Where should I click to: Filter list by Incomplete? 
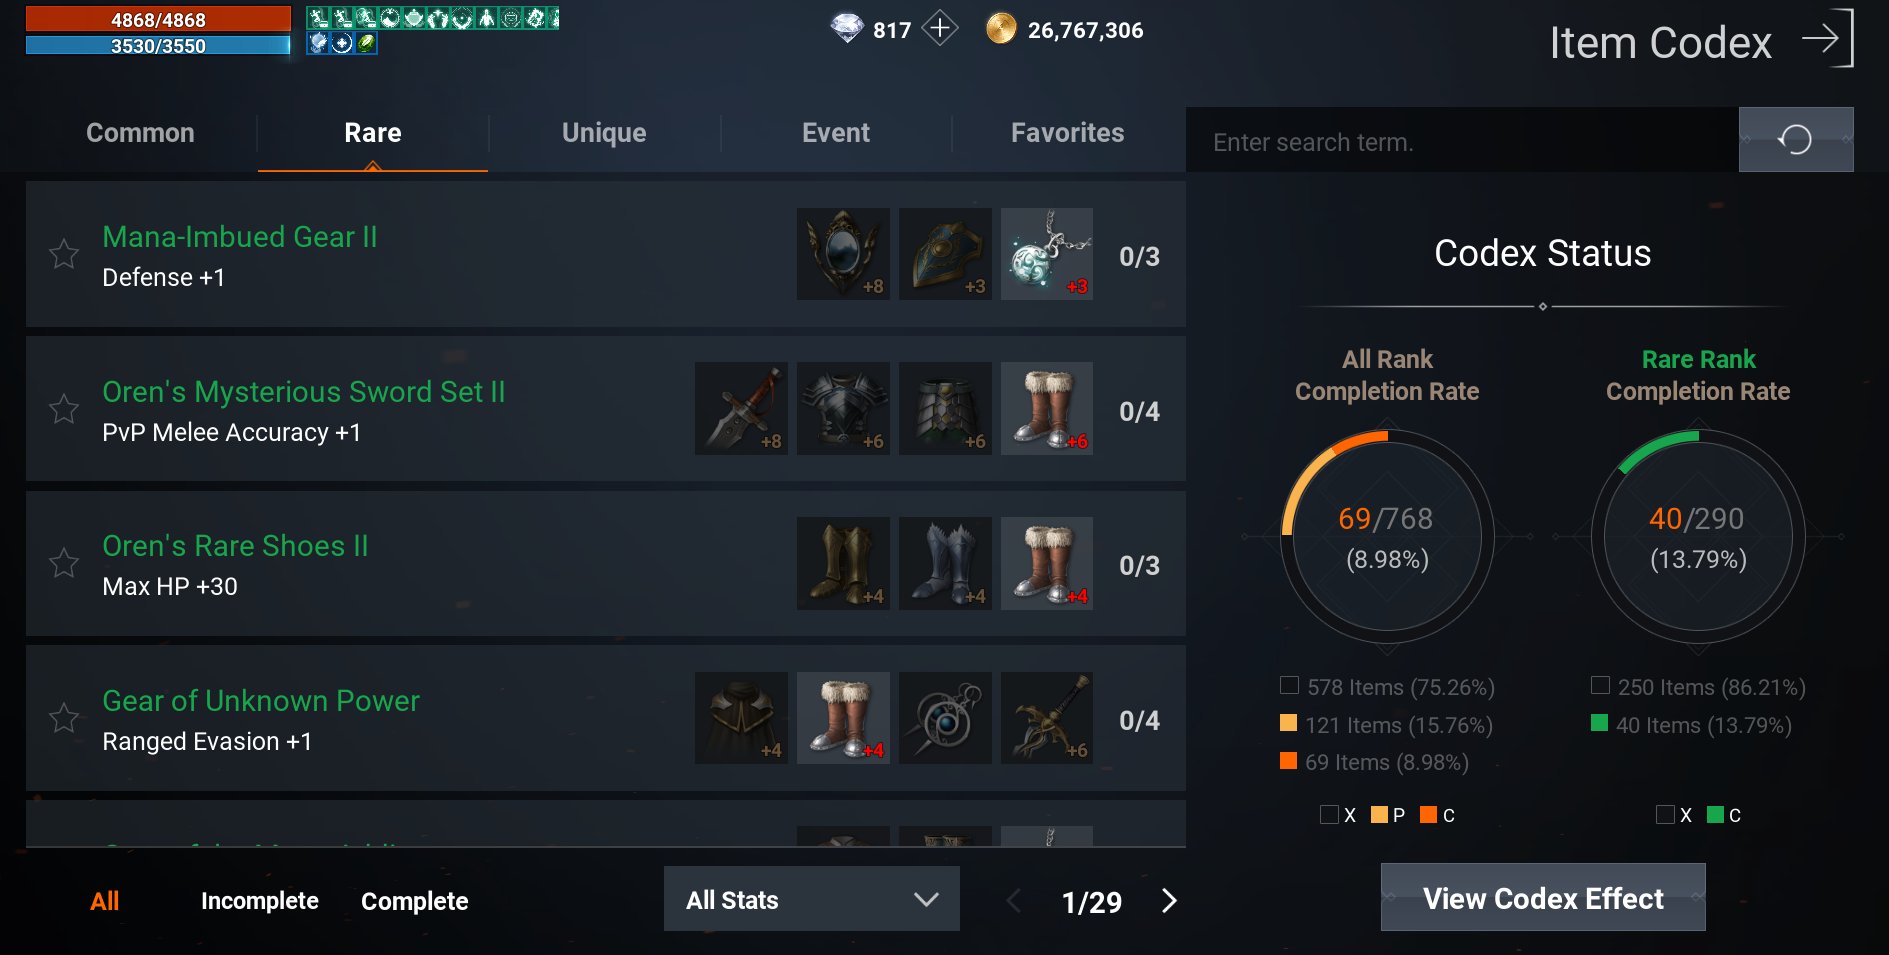[260, 901]
